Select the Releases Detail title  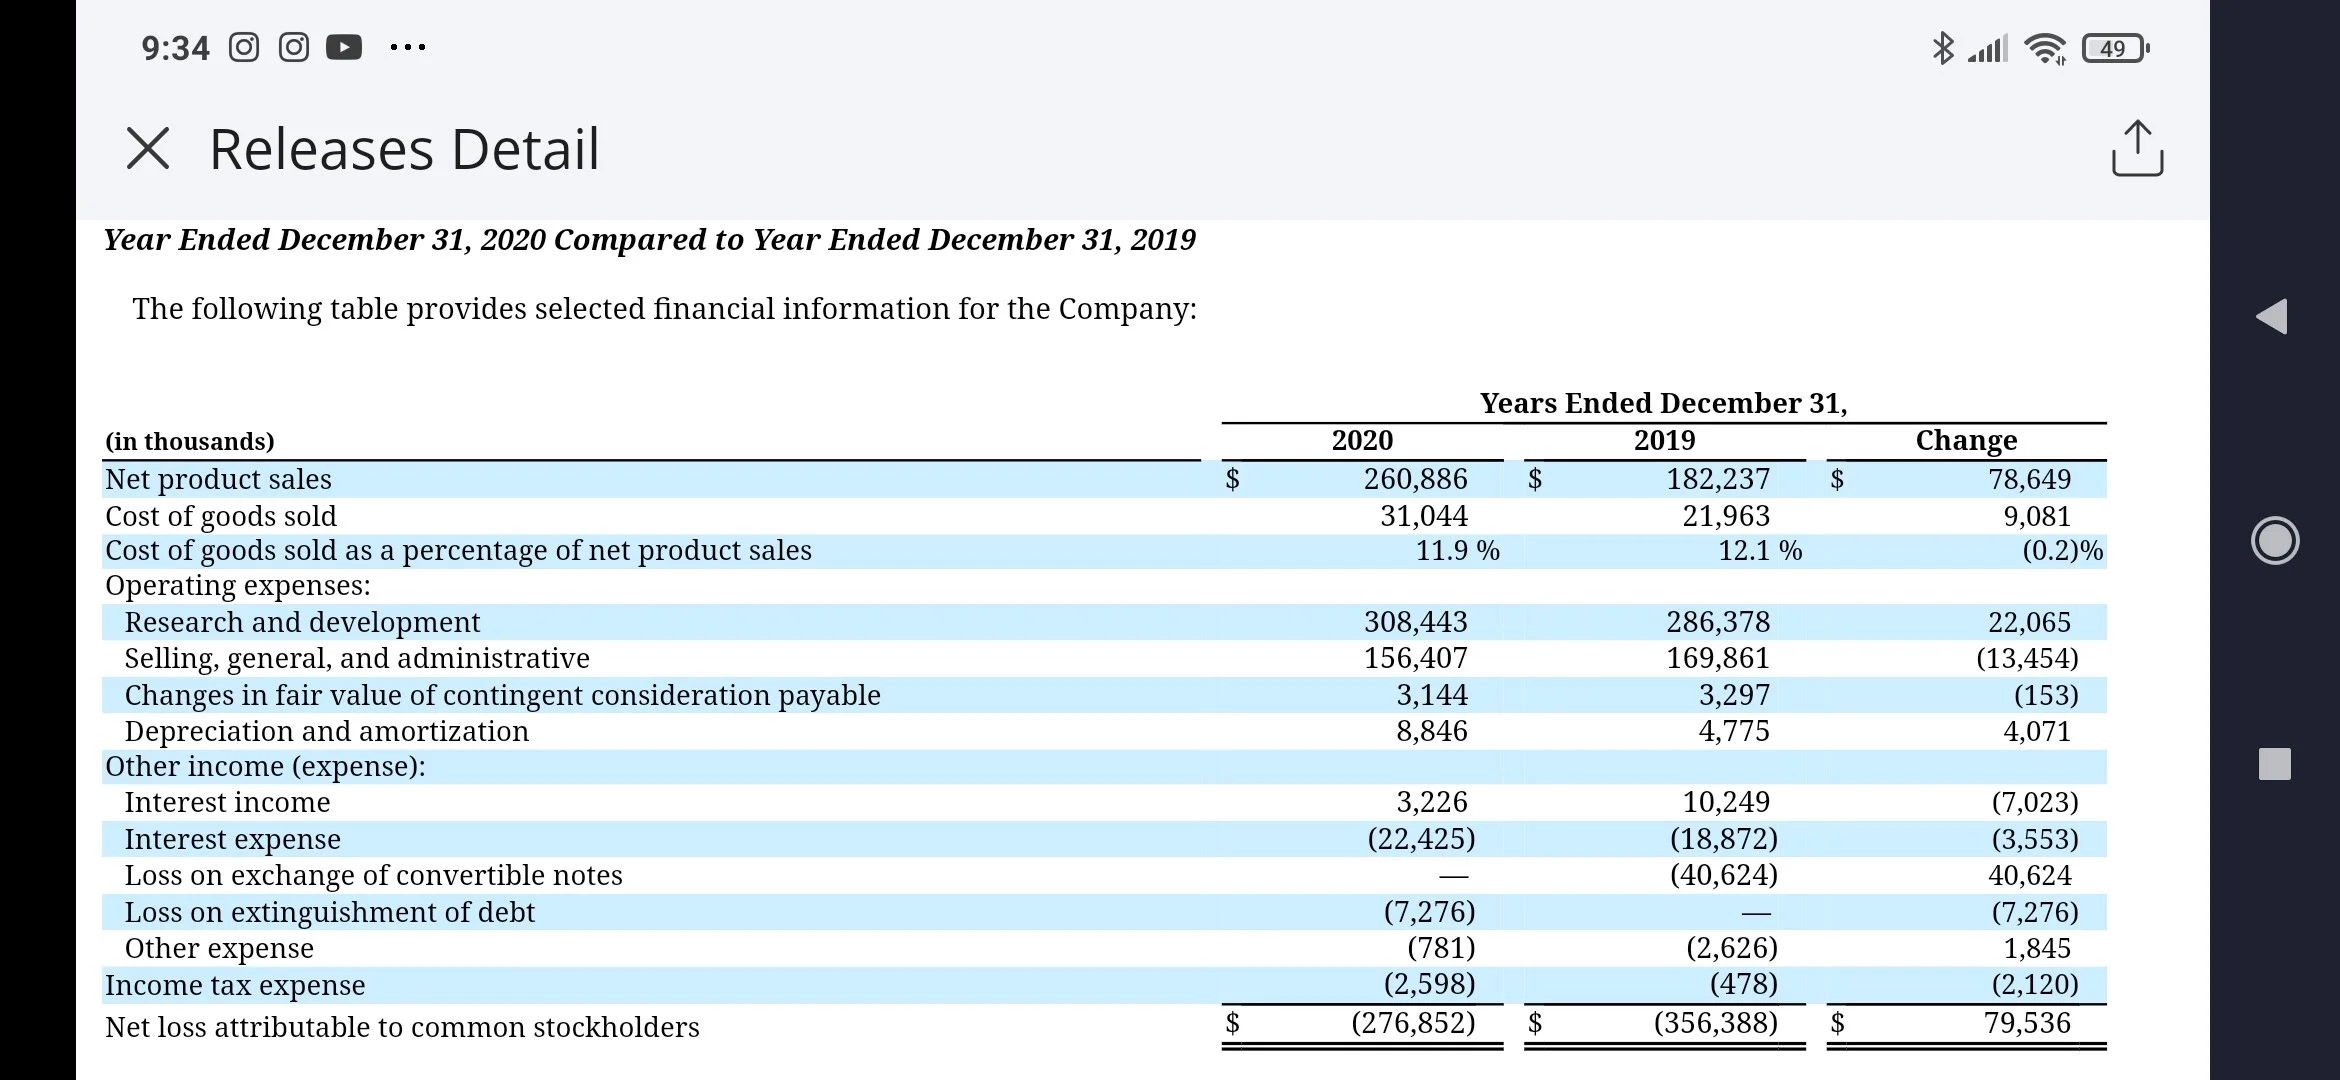click(404, 149)
